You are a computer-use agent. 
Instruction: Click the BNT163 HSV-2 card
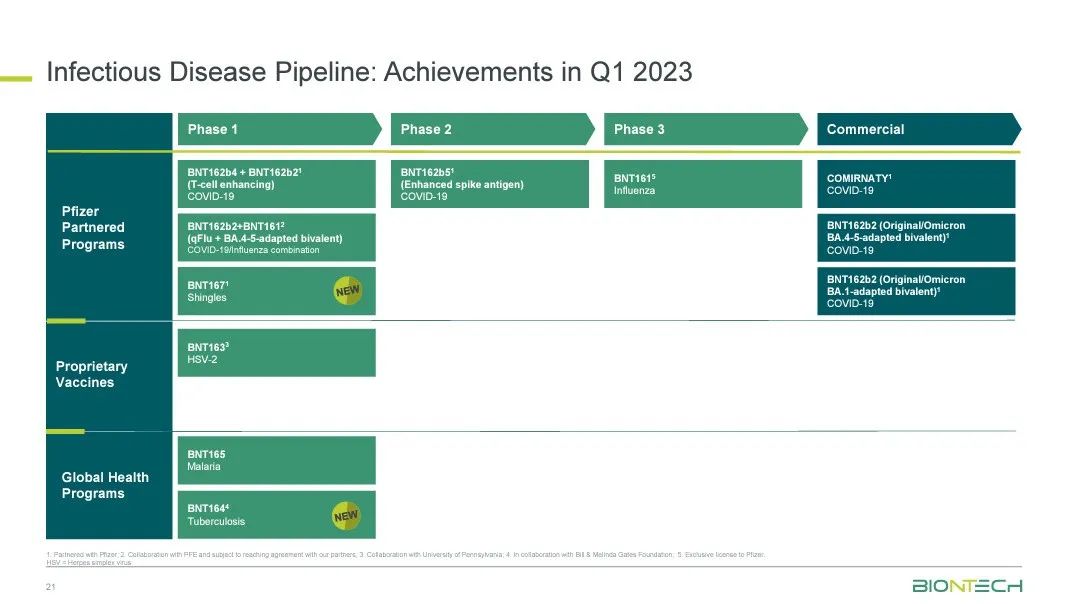(x=276, y=353)
